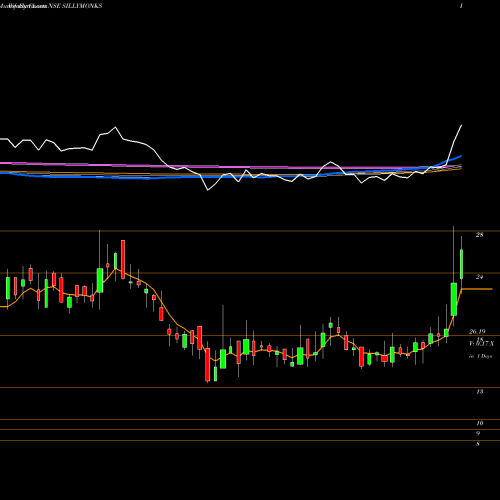Image resolution: width=500 pixels, height=500 pixels.
Task: Click the "9" price axis label
Action: click(478, 434)
